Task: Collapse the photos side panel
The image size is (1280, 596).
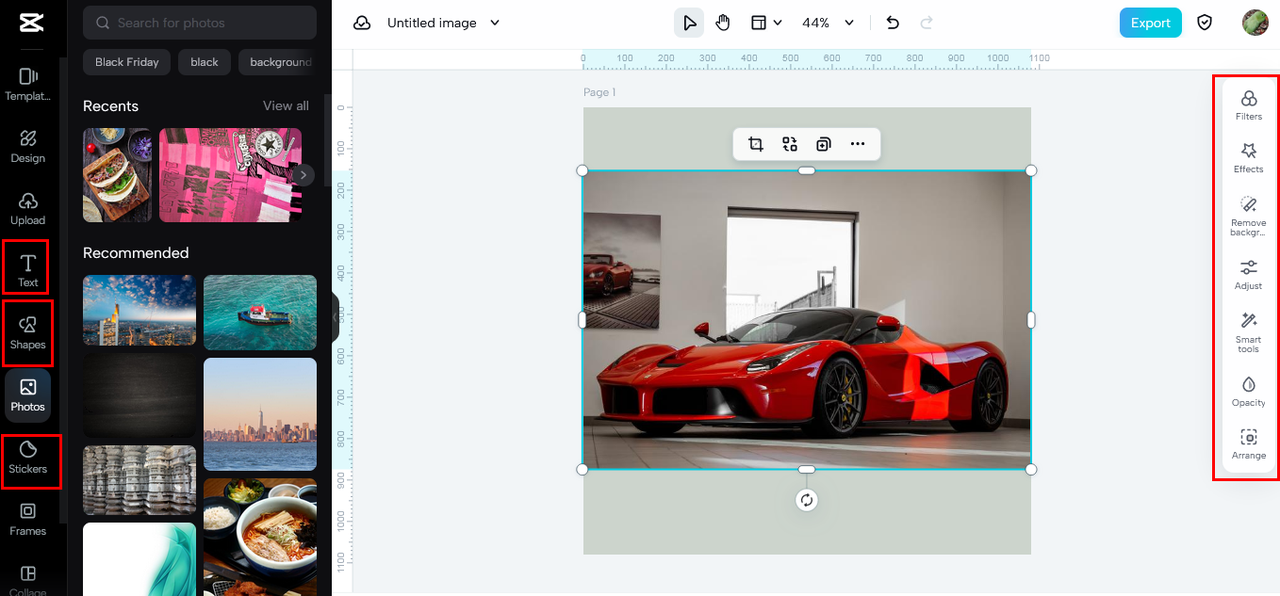Action: [335, 317]
